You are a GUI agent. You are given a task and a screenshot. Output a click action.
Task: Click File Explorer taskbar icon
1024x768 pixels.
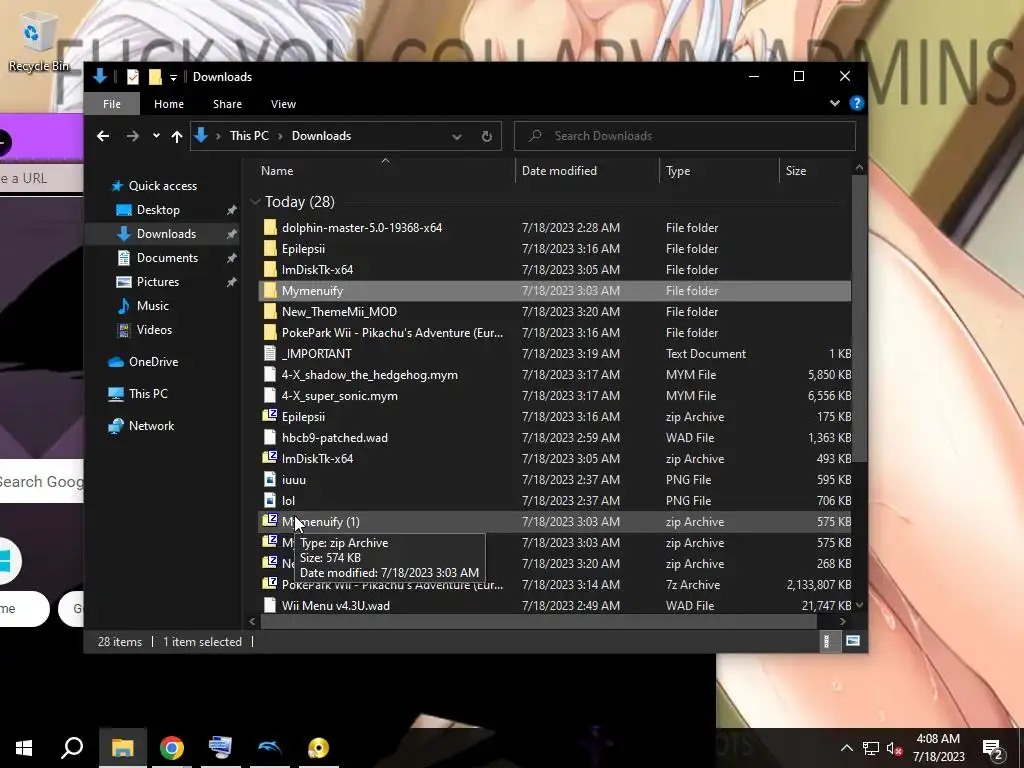click(x=122, y=748)
